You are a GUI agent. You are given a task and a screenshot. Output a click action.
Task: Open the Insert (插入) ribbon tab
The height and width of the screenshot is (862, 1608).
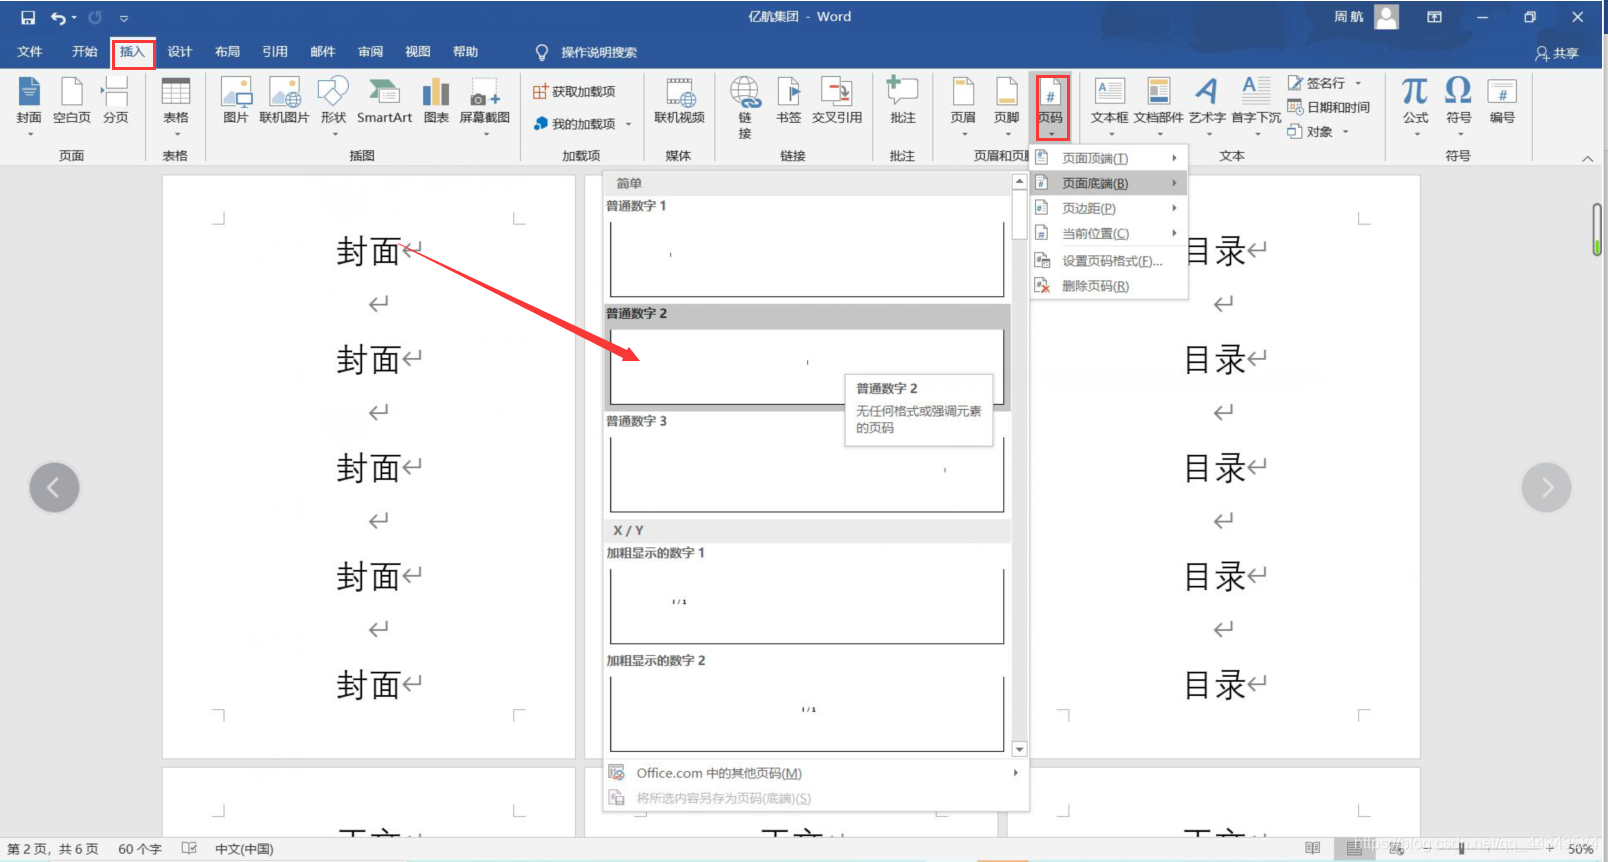click(133, 52)
